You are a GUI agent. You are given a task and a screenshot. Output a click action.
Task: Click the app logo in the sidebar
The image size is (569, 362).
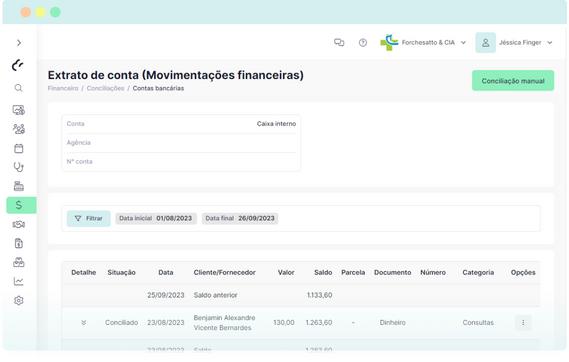click(18, 65)
